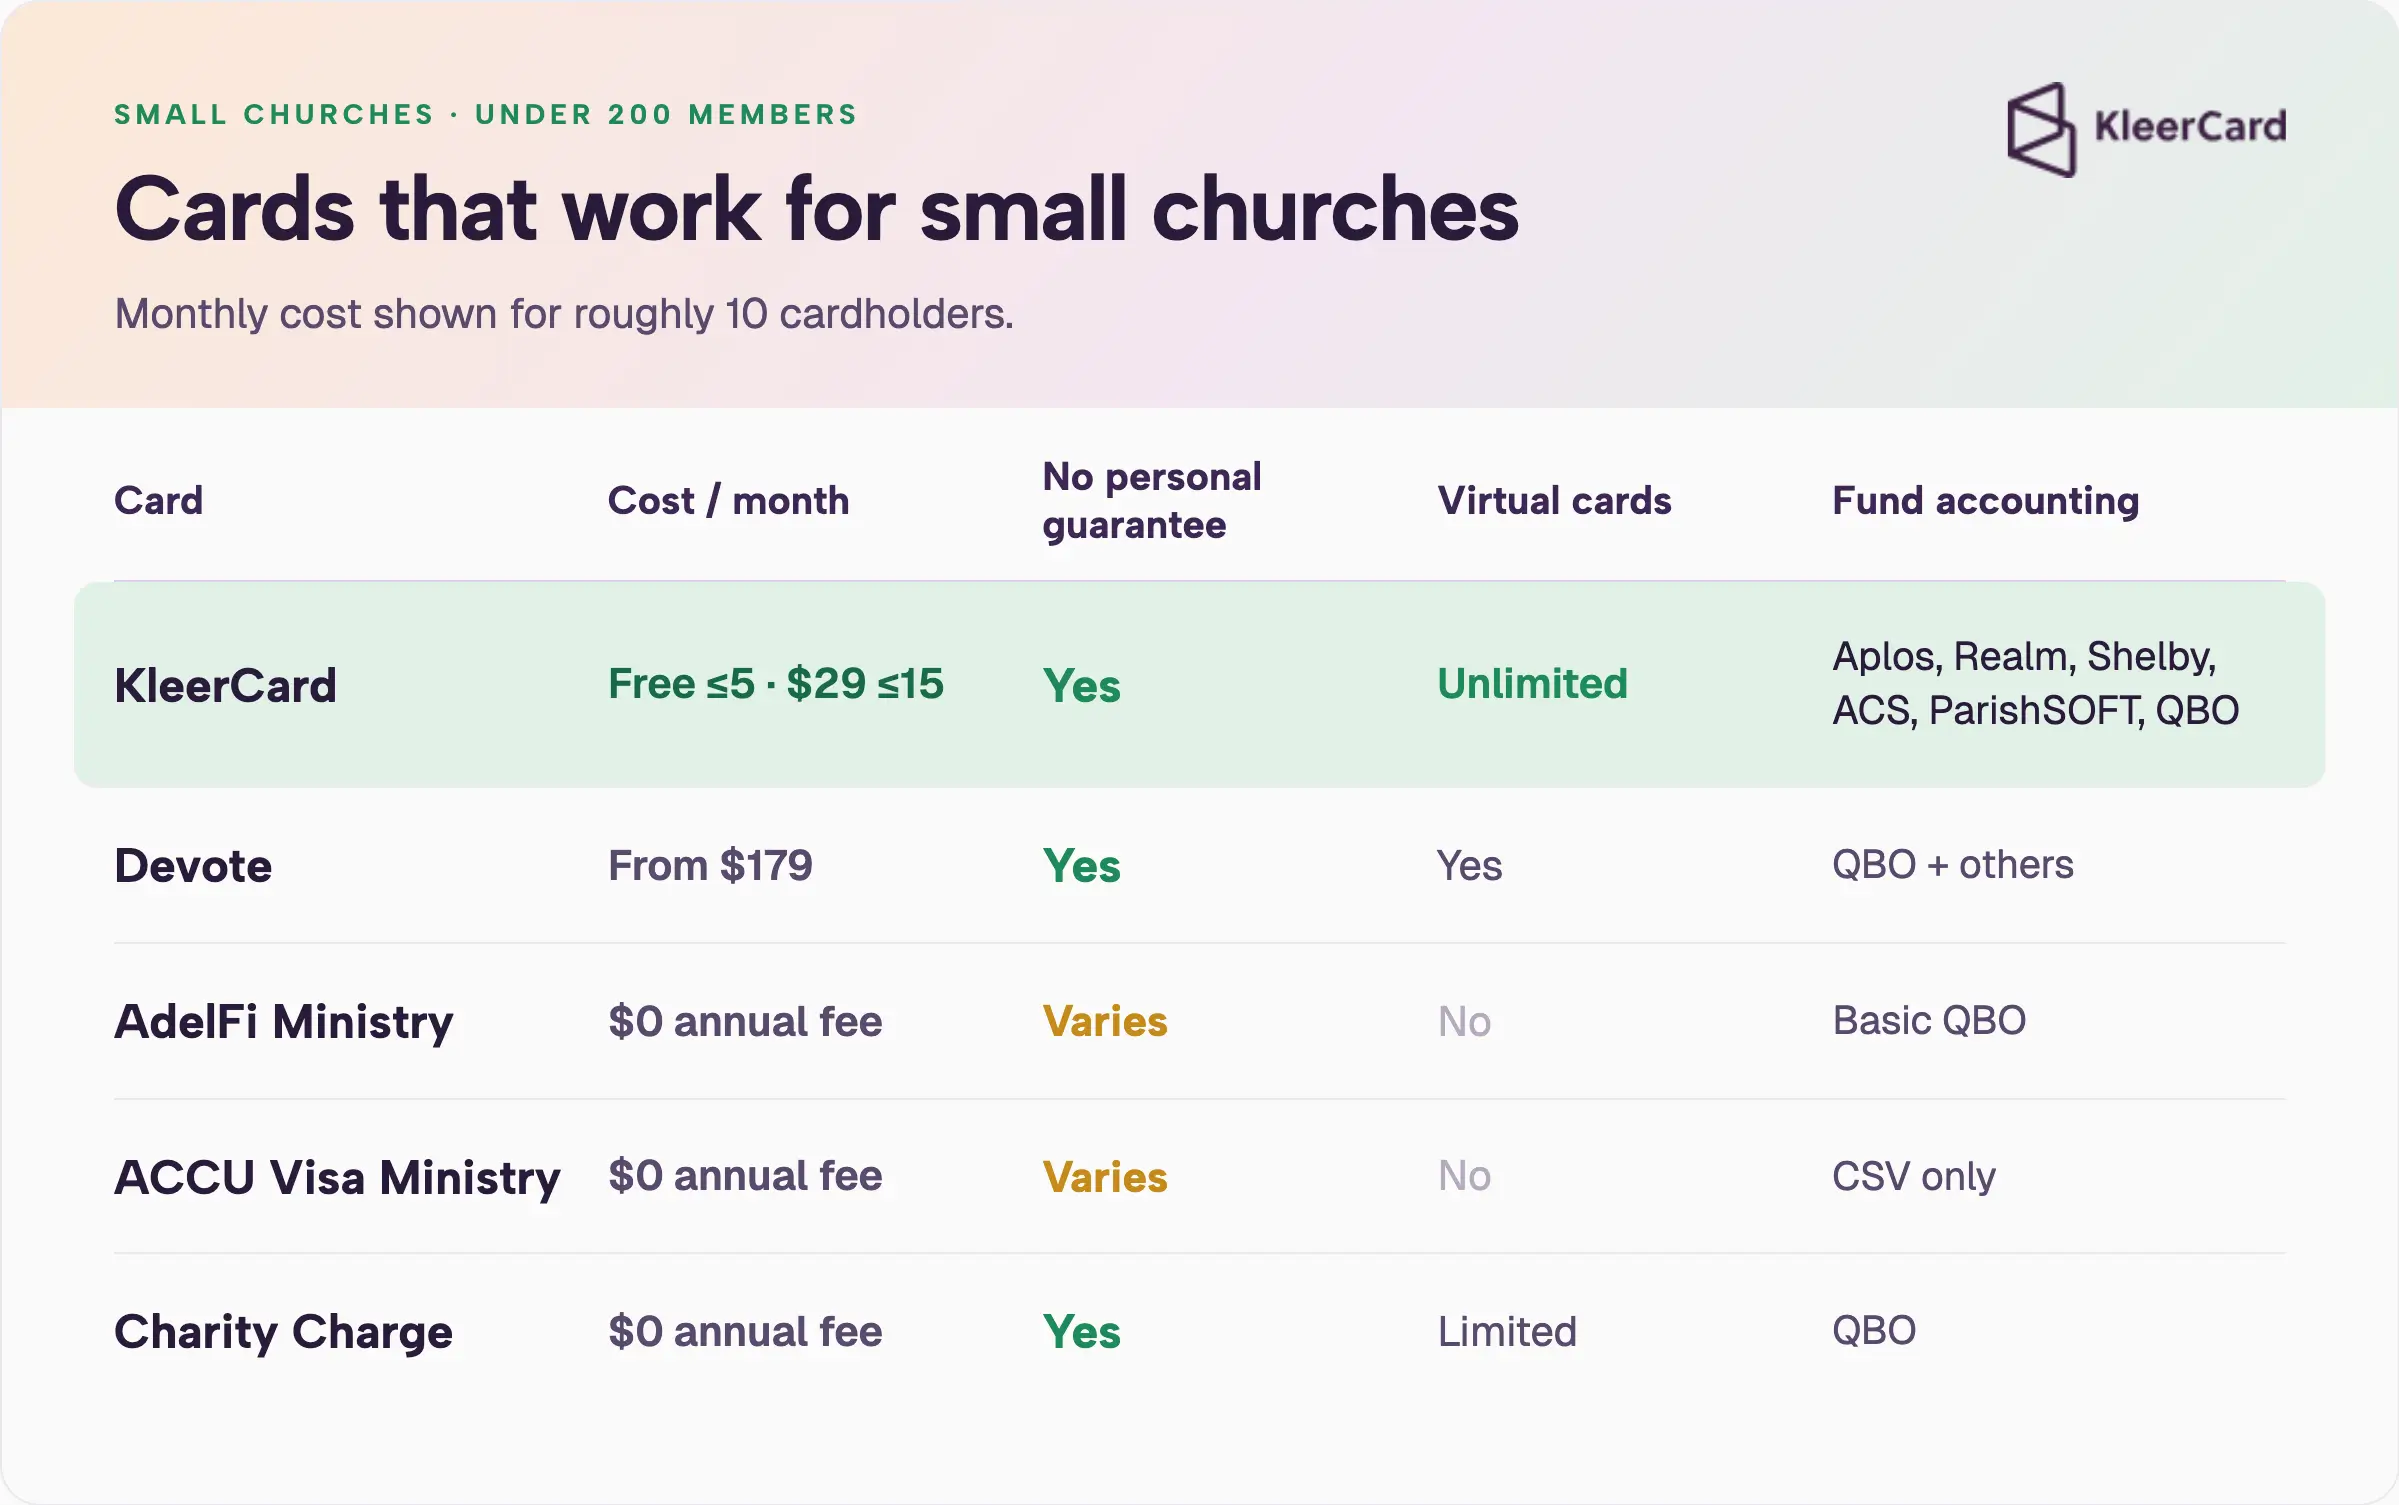Click 'Varies' in ACCU Visa Ministry row
Viewport: 2399px width, 1505px height.
1104,1178
